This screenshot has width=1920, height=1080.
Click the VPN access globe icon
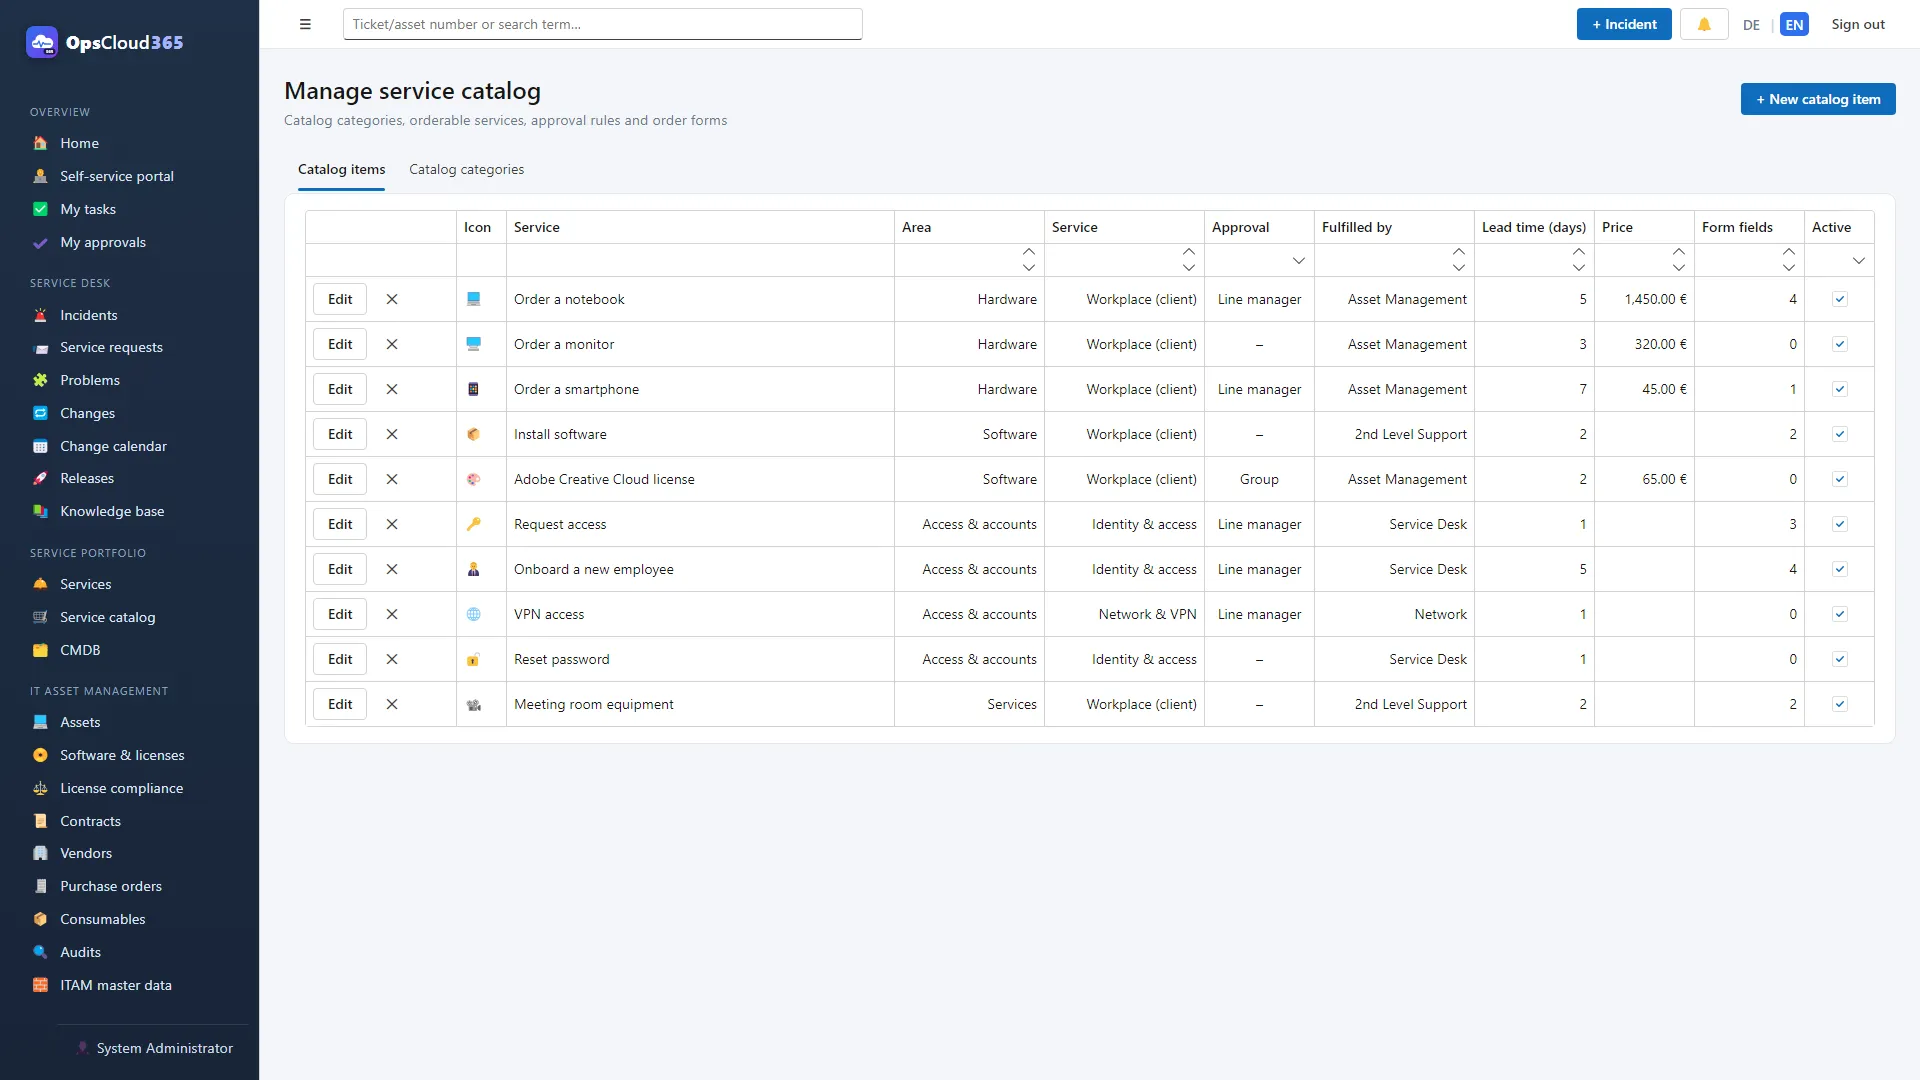pos(474,614)
